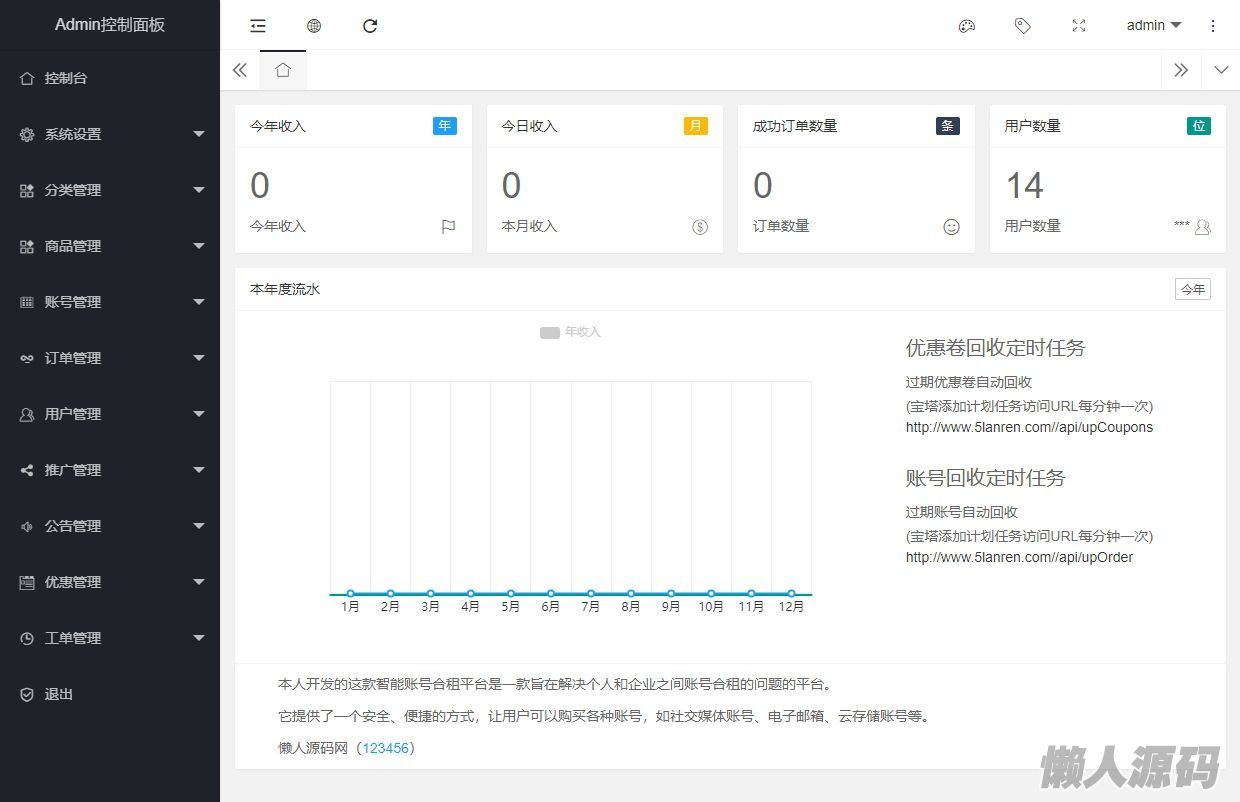The height and width of the screenshot is (802, 1240).
Task: Click the globe website icon
Action: (x=314, y=26)
